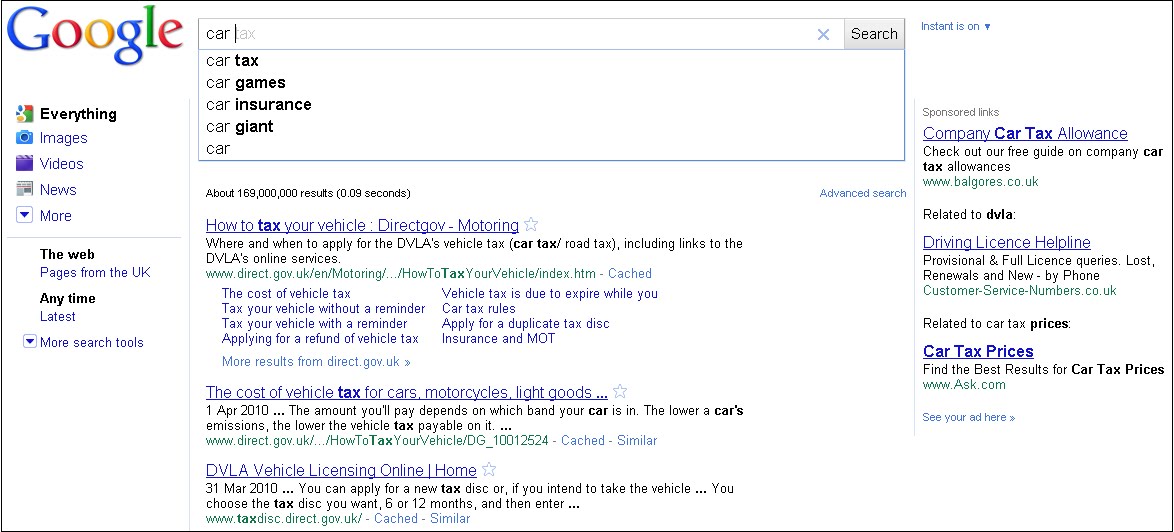Screen dimensions: 1174x532
Task: Star the DVLA Vehicle Licensing Online result
Action: pyautogui.click(x=489, y=470)
